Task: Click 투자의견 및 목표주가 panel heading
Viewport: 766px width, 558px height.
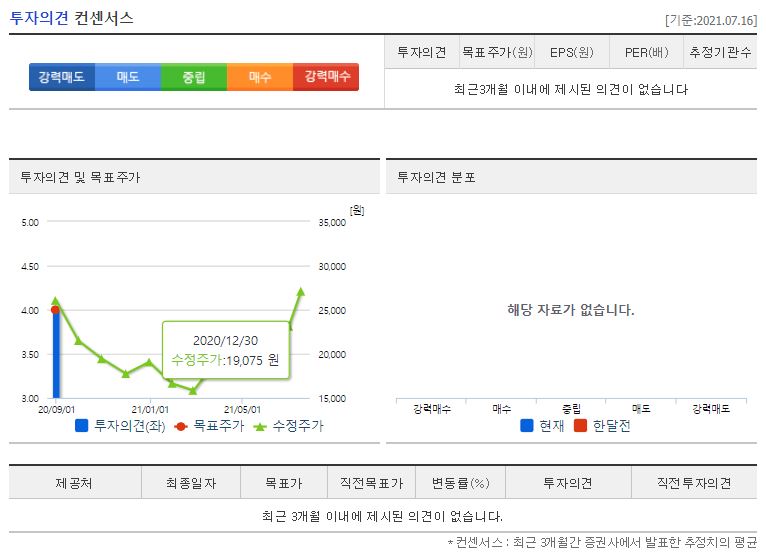Action: click(x=80, y=177)
